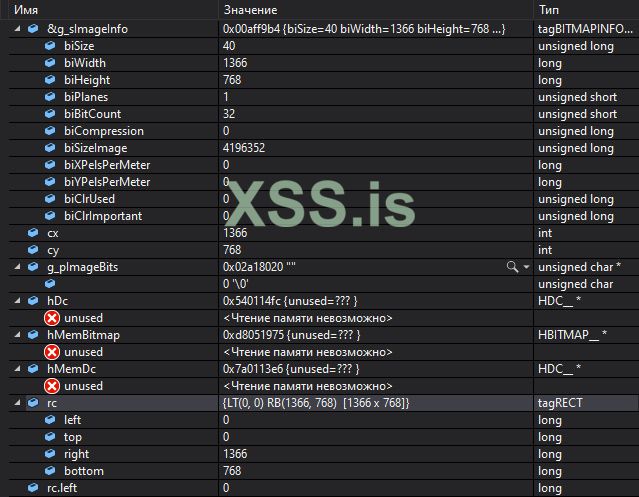Collapse the g_pImageBits variable node
This screenshot has height=497, width=639.
coord(17,267)
